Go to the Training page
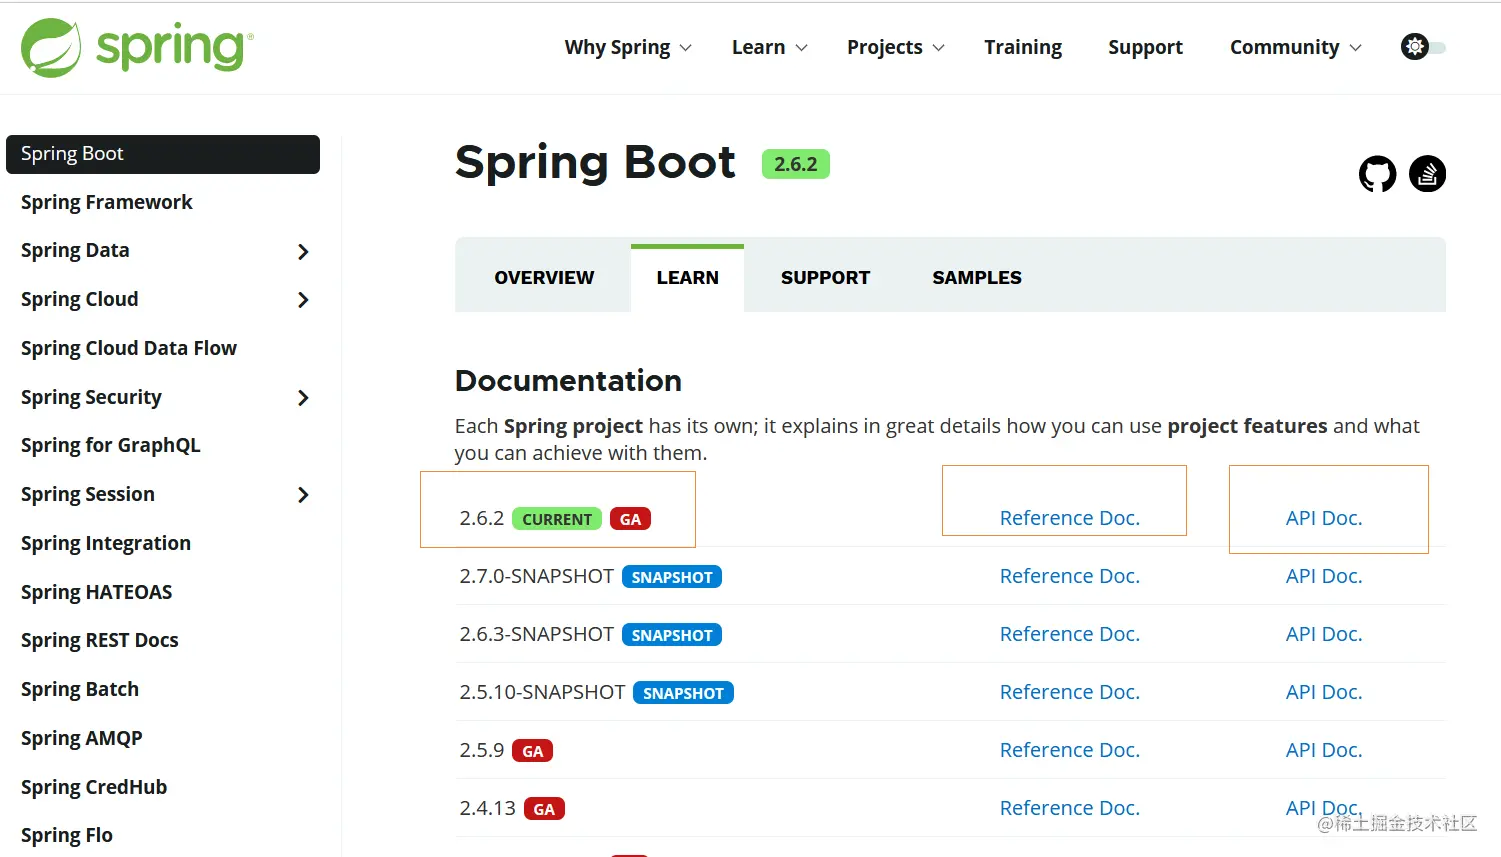1501x857 pixels. (x=1023, y=47)
